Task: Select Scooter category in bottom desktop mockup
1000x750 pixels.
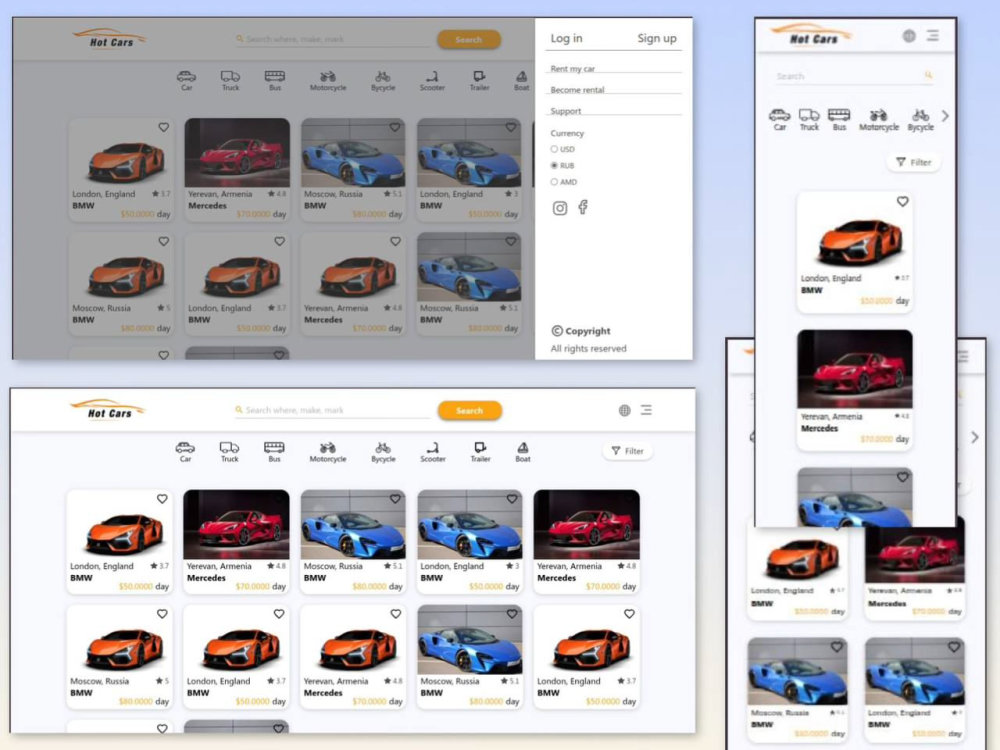Action: point(432,452)
